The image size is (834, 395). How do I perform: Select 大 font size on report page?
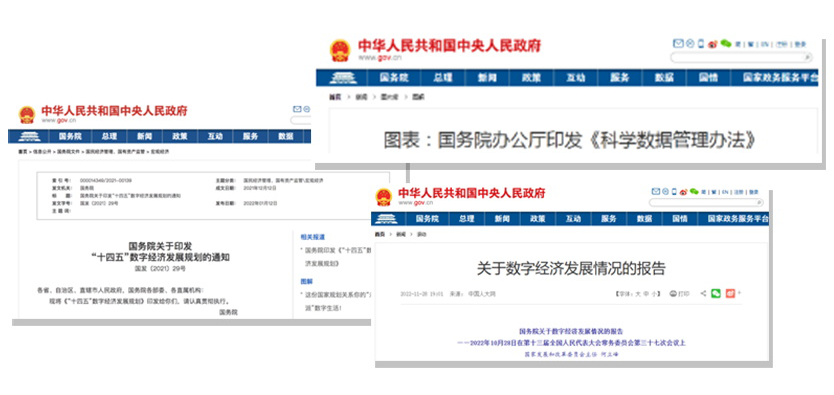(637, 293)
